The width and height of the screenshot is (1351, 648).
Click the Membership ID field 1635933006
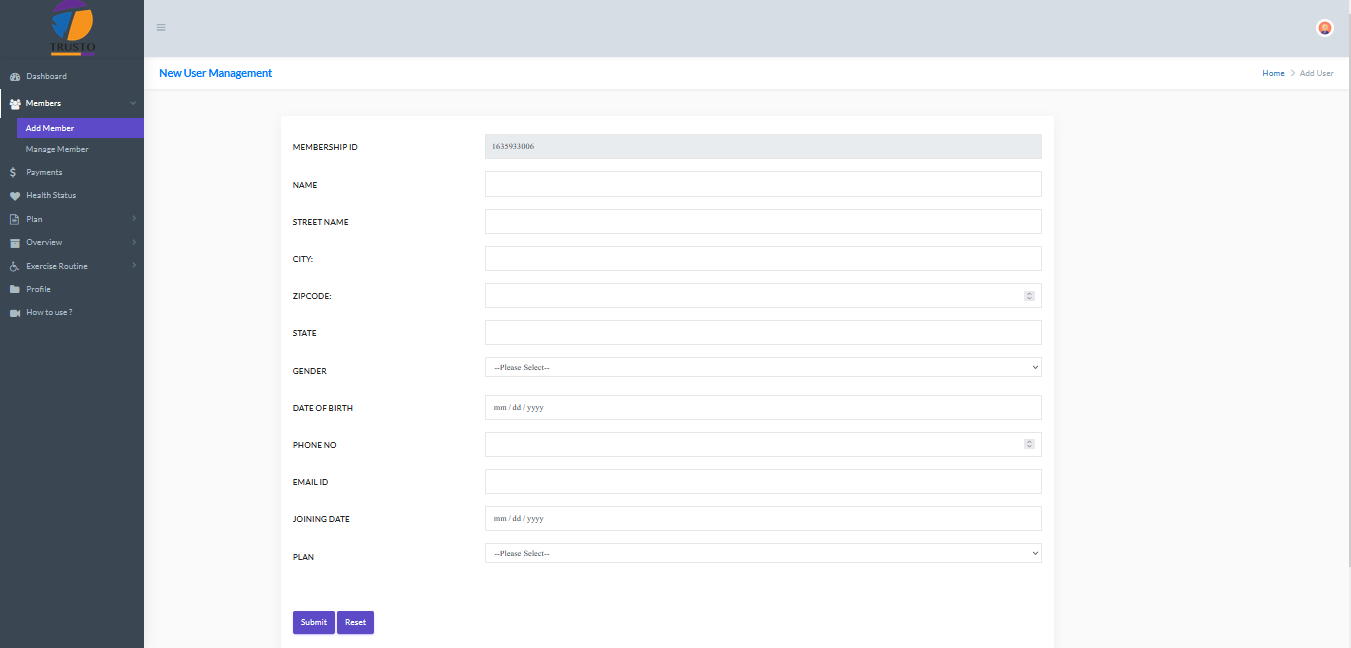tap(763, 147)
